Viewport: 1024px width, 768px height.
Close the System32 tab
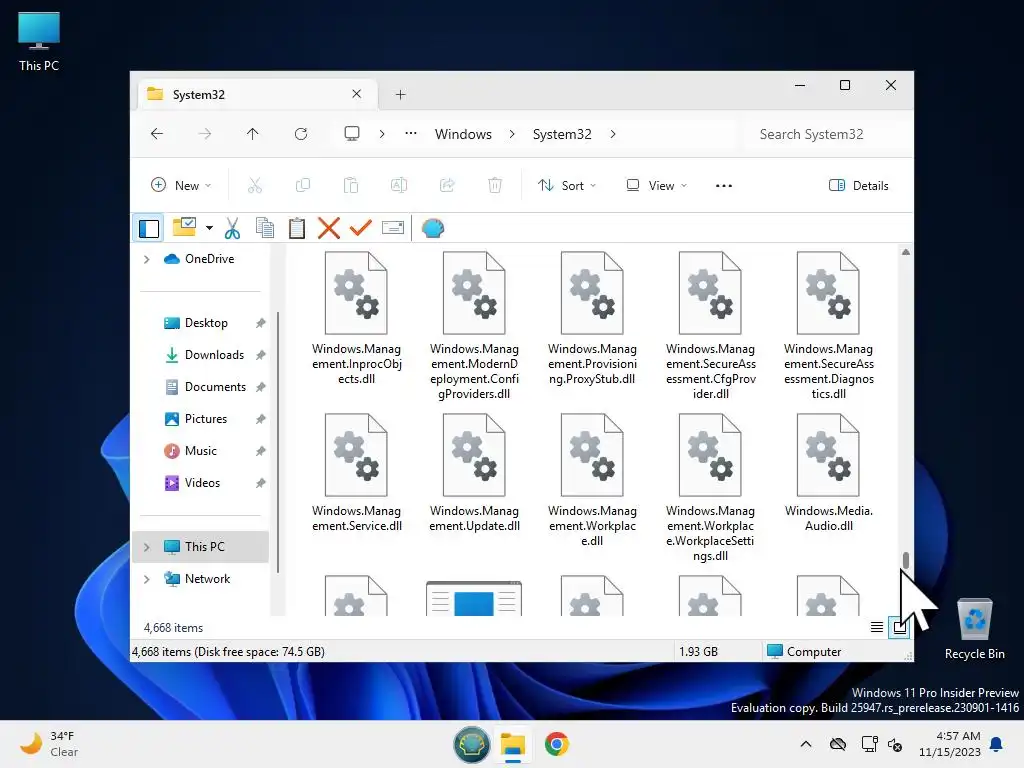click(x=357, y=94)
